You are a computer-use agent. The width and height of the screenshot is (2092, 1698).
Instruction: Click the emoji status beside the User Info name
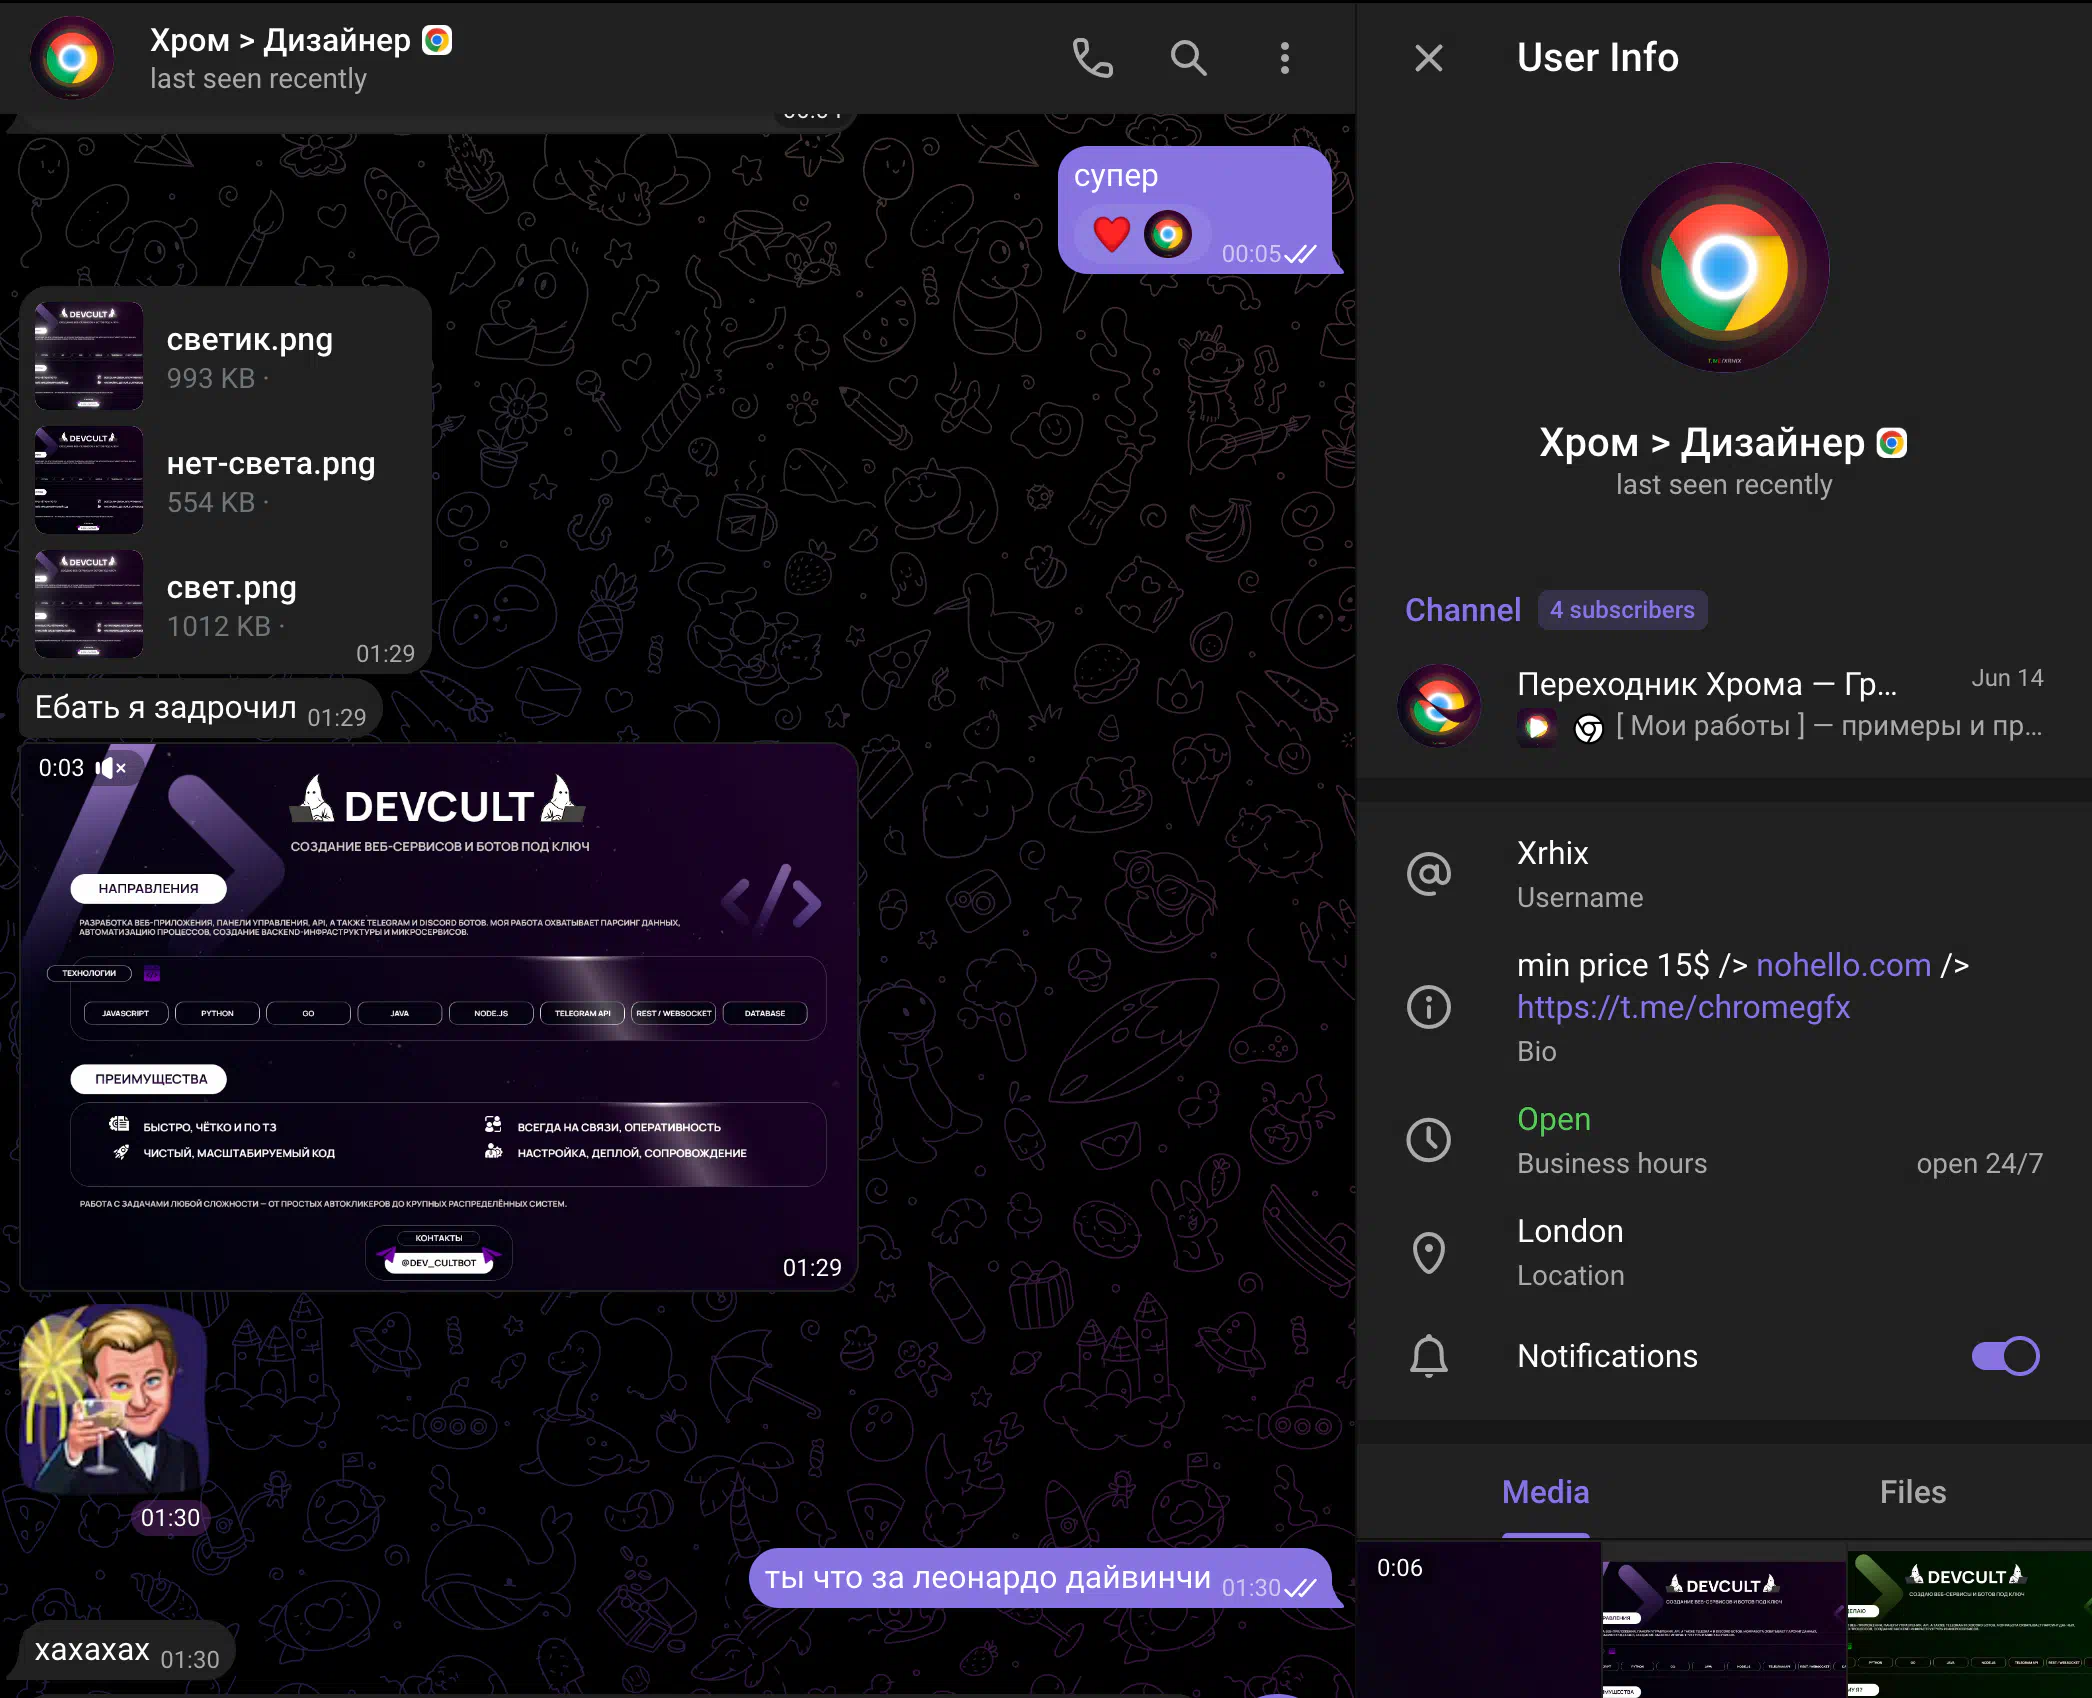click(x=1891, y=443)
